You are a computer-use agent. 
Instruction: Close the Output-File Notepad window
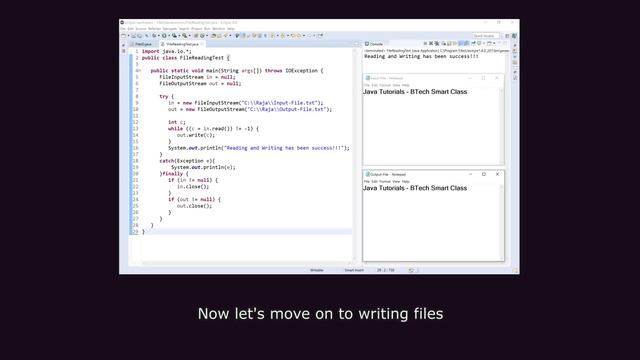[x=497, y=174]
